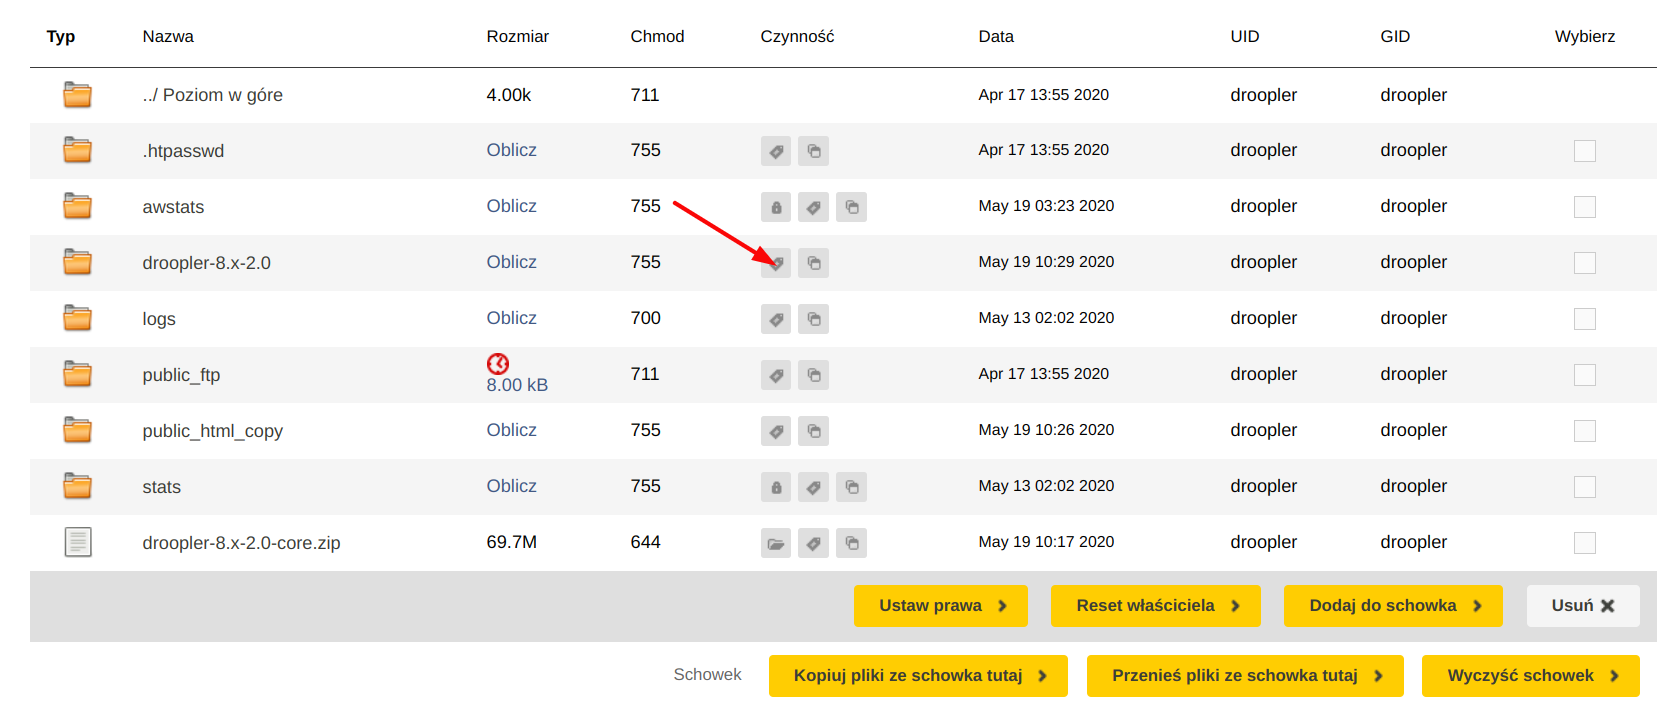Open the logs folder name

[x=159, y=319]
